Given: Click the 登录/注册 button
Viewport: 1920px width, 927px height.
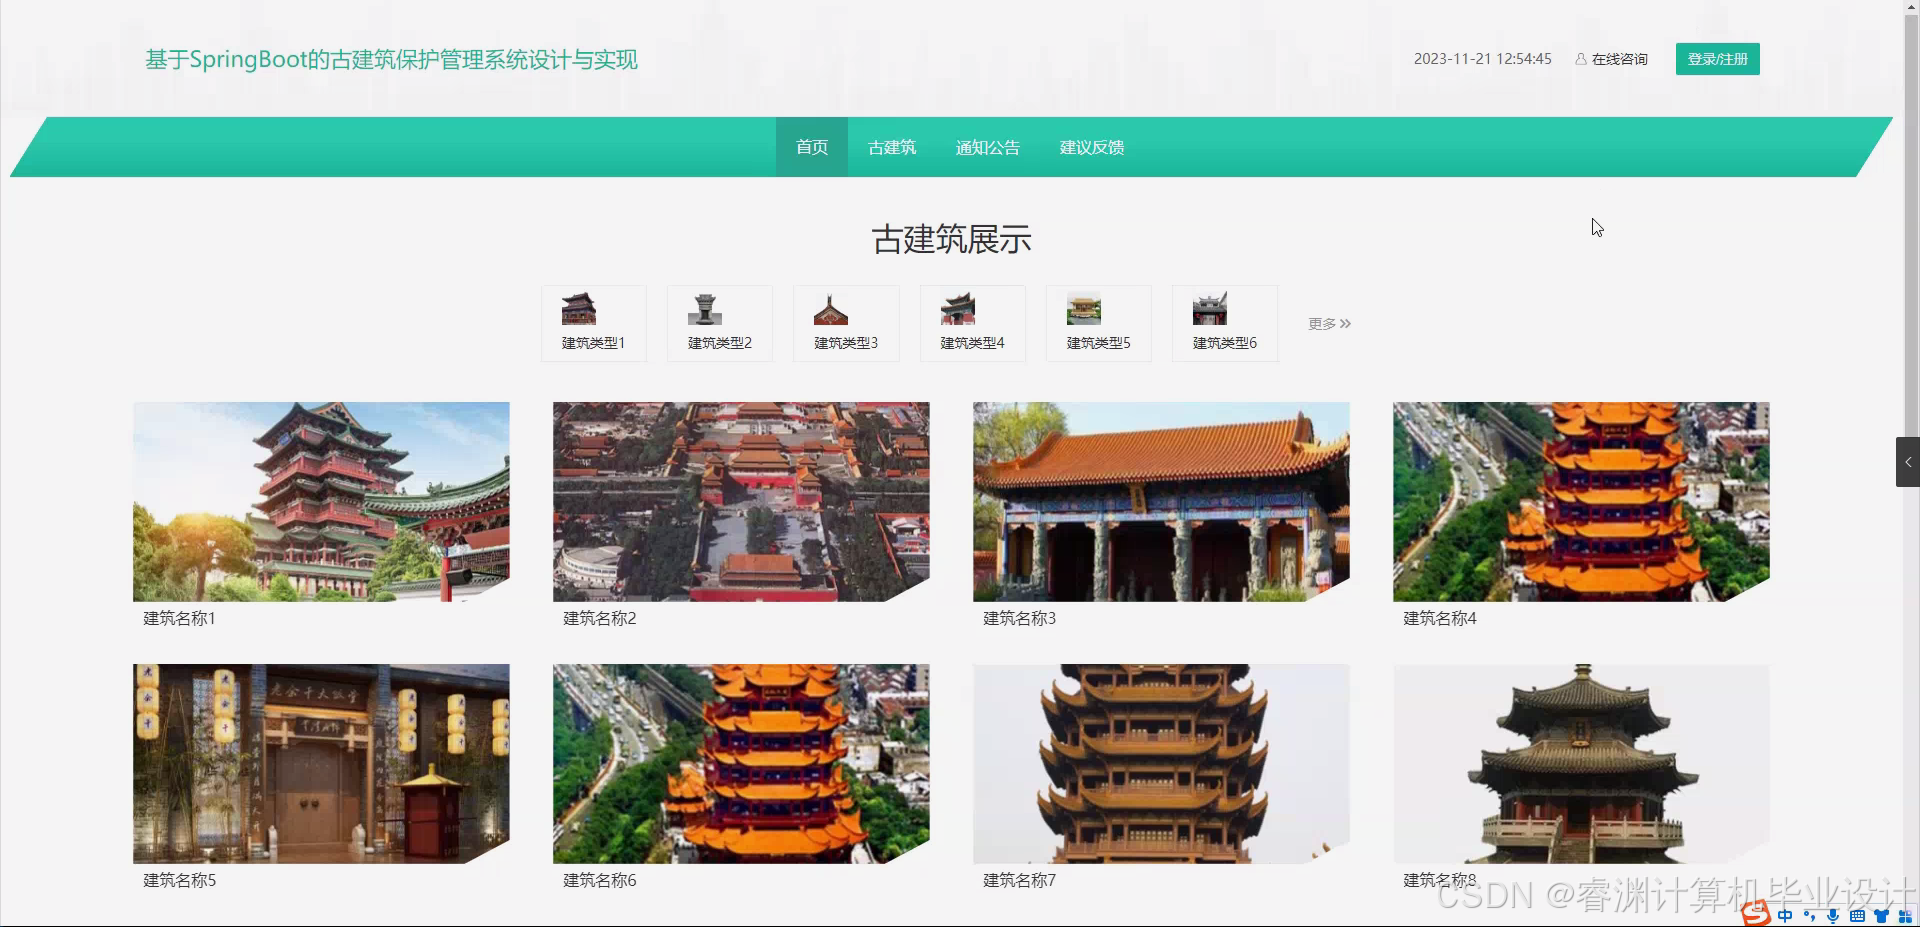Looking at the screenshot, I should 1718,59.
